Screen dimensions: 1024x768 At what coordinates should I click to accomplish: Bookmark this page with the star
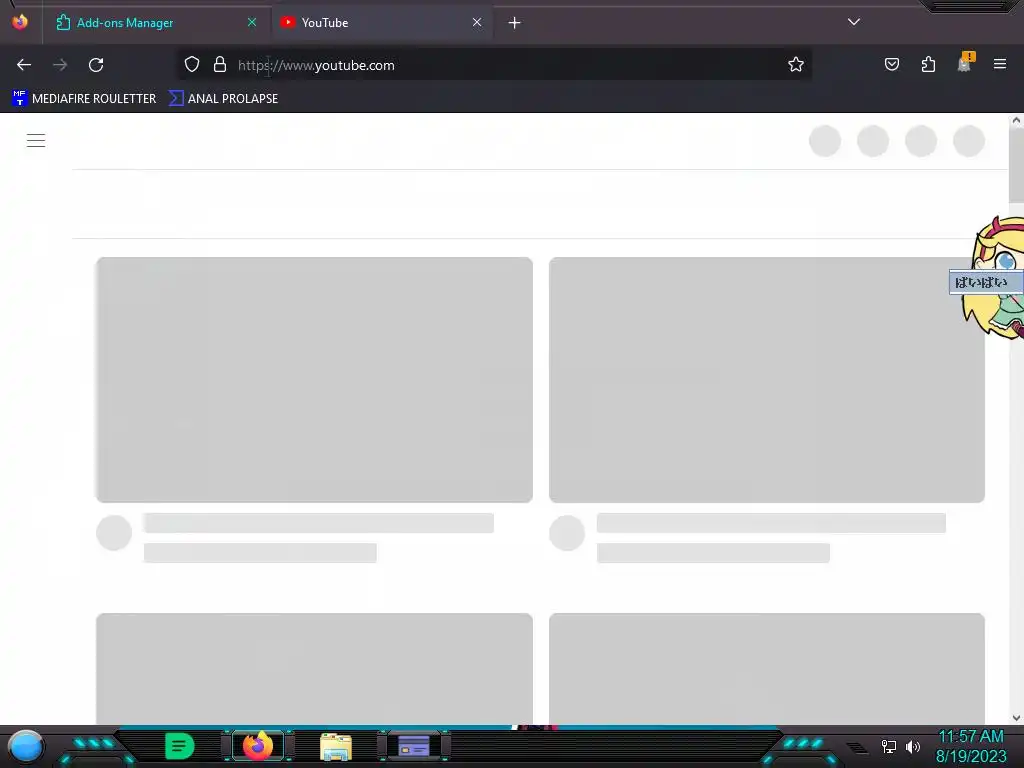click(x=795, y=65)
